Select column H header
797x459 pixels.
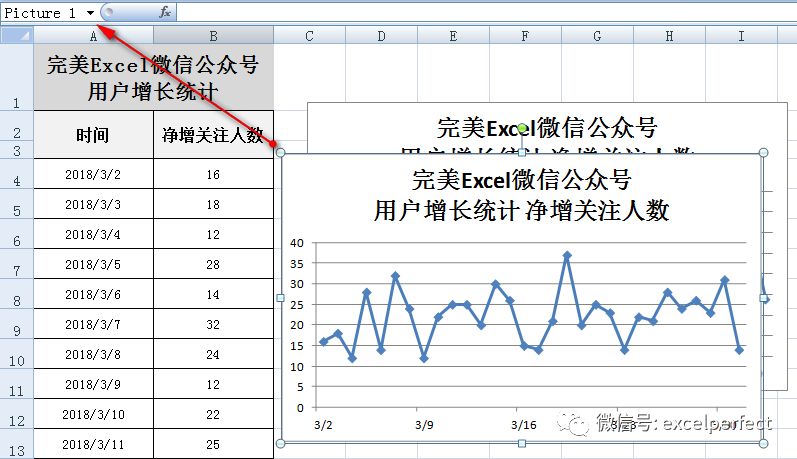tap(669, 36)
